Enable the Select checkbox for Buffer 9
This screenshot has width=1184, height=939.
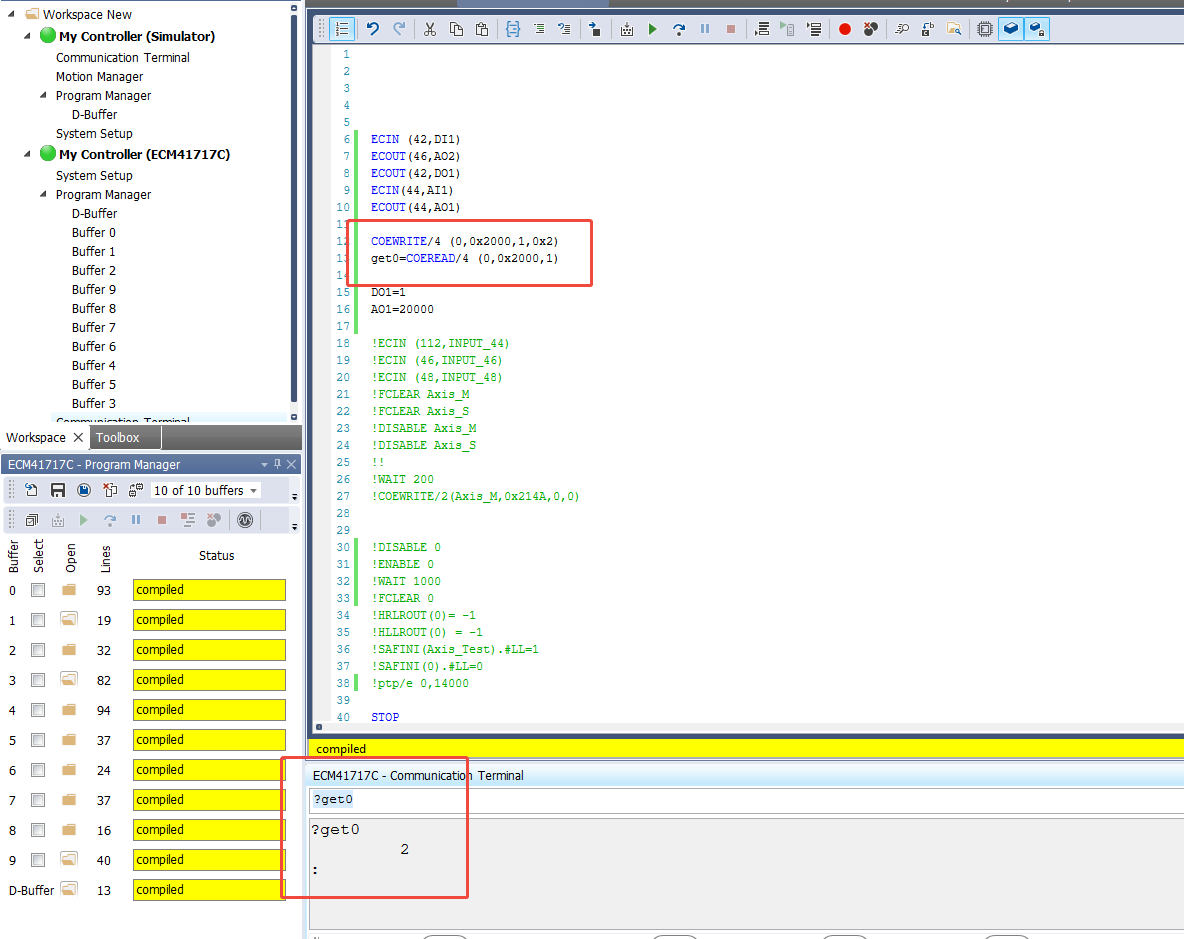38,860
